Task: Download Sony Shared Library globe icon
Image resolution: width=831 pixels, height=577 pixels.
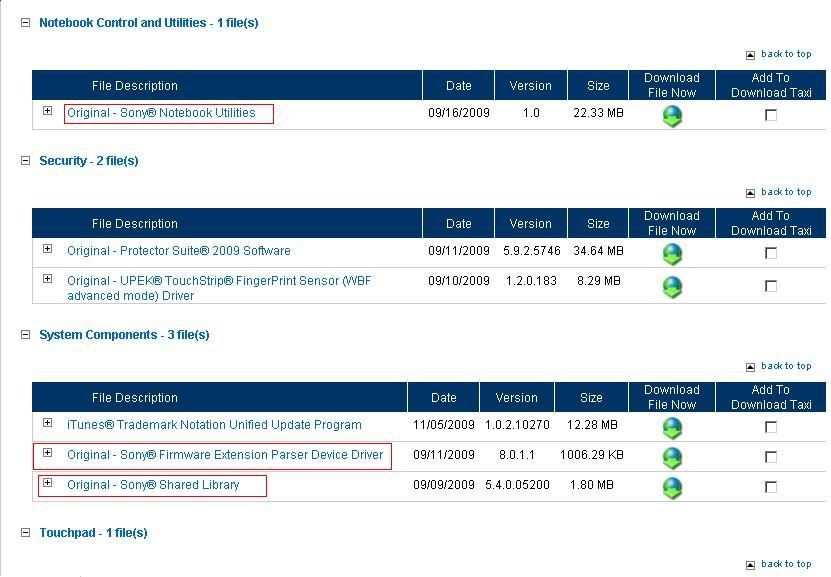Action: coord(672,488)
